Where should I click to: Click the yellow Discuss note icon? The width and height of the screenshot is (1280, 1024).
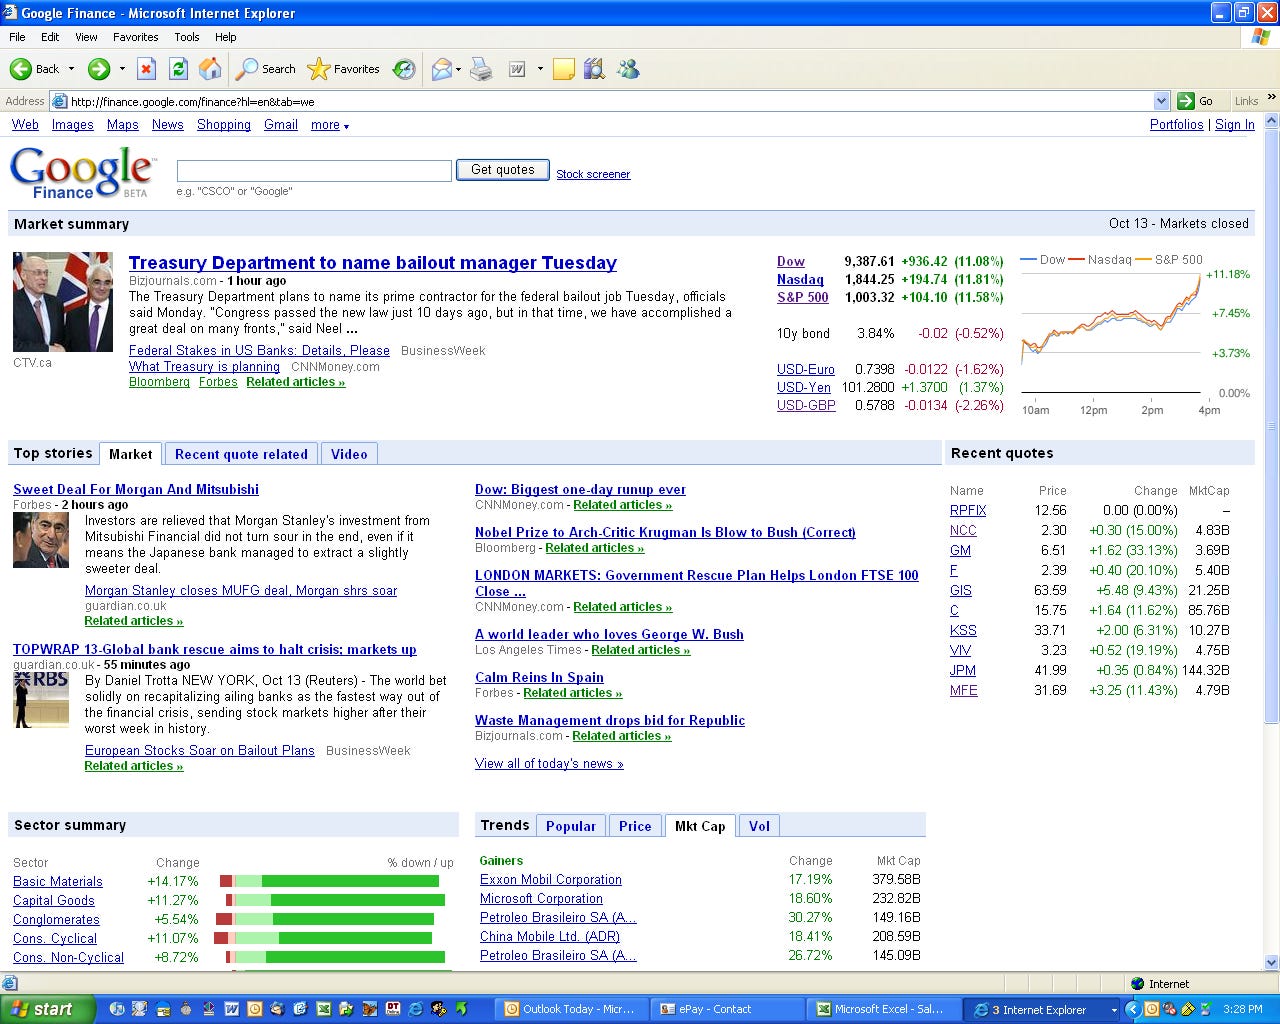(564, 69)
